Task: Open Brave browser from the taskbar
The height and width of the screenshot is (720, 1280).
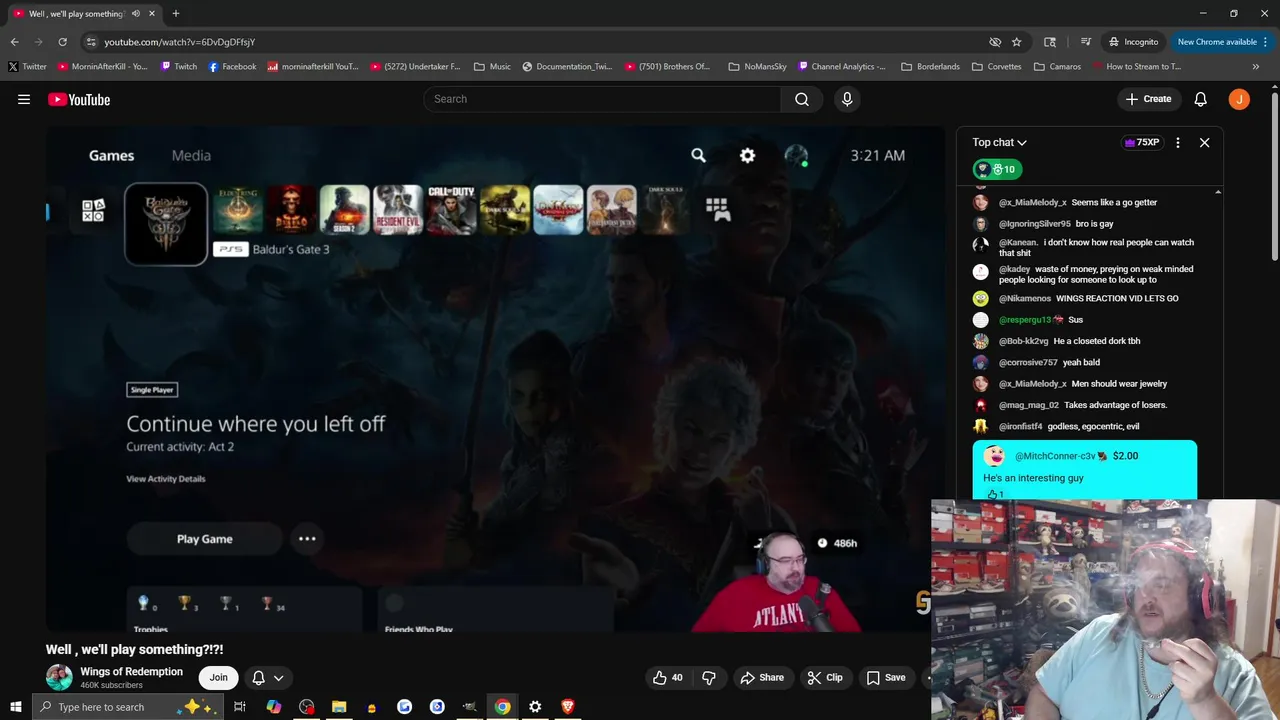Action: (568, 707)
